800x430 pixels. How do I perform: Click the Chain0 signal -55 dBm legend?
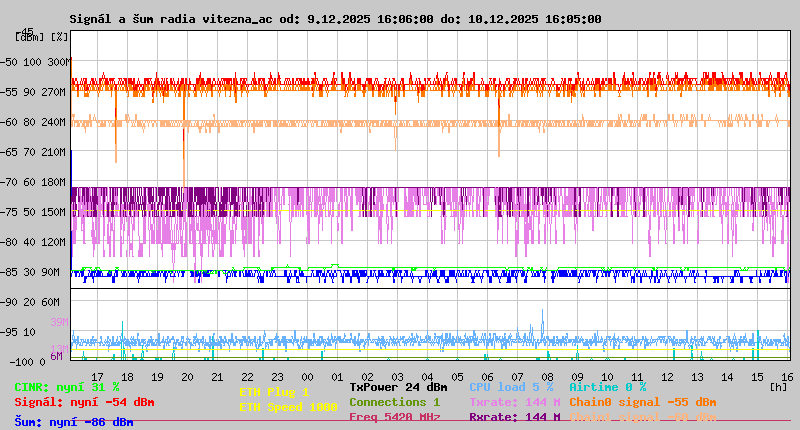click(642, 402)
